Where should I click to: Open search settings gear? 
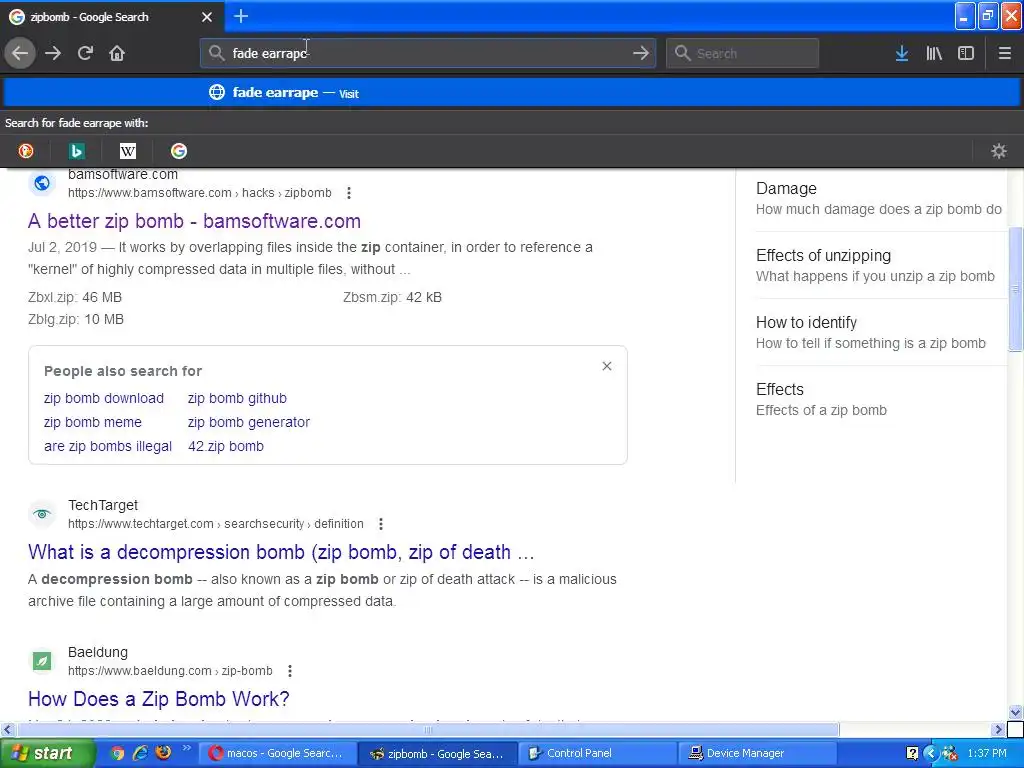pos(999,152)
